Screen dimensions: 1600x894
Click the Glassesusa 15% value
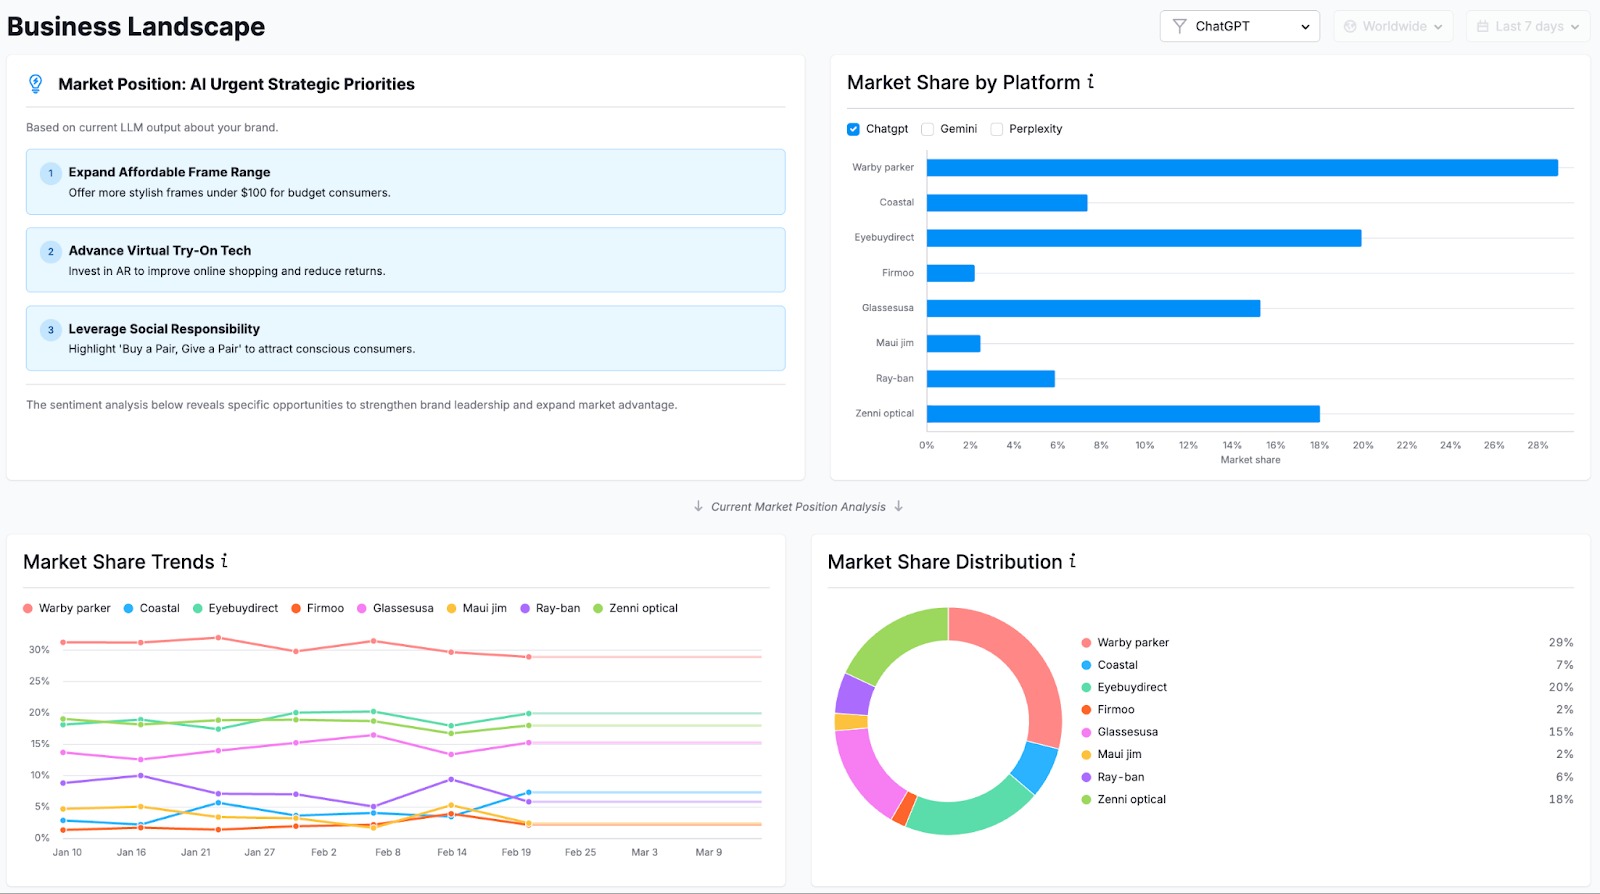(x=1560, y=732)
